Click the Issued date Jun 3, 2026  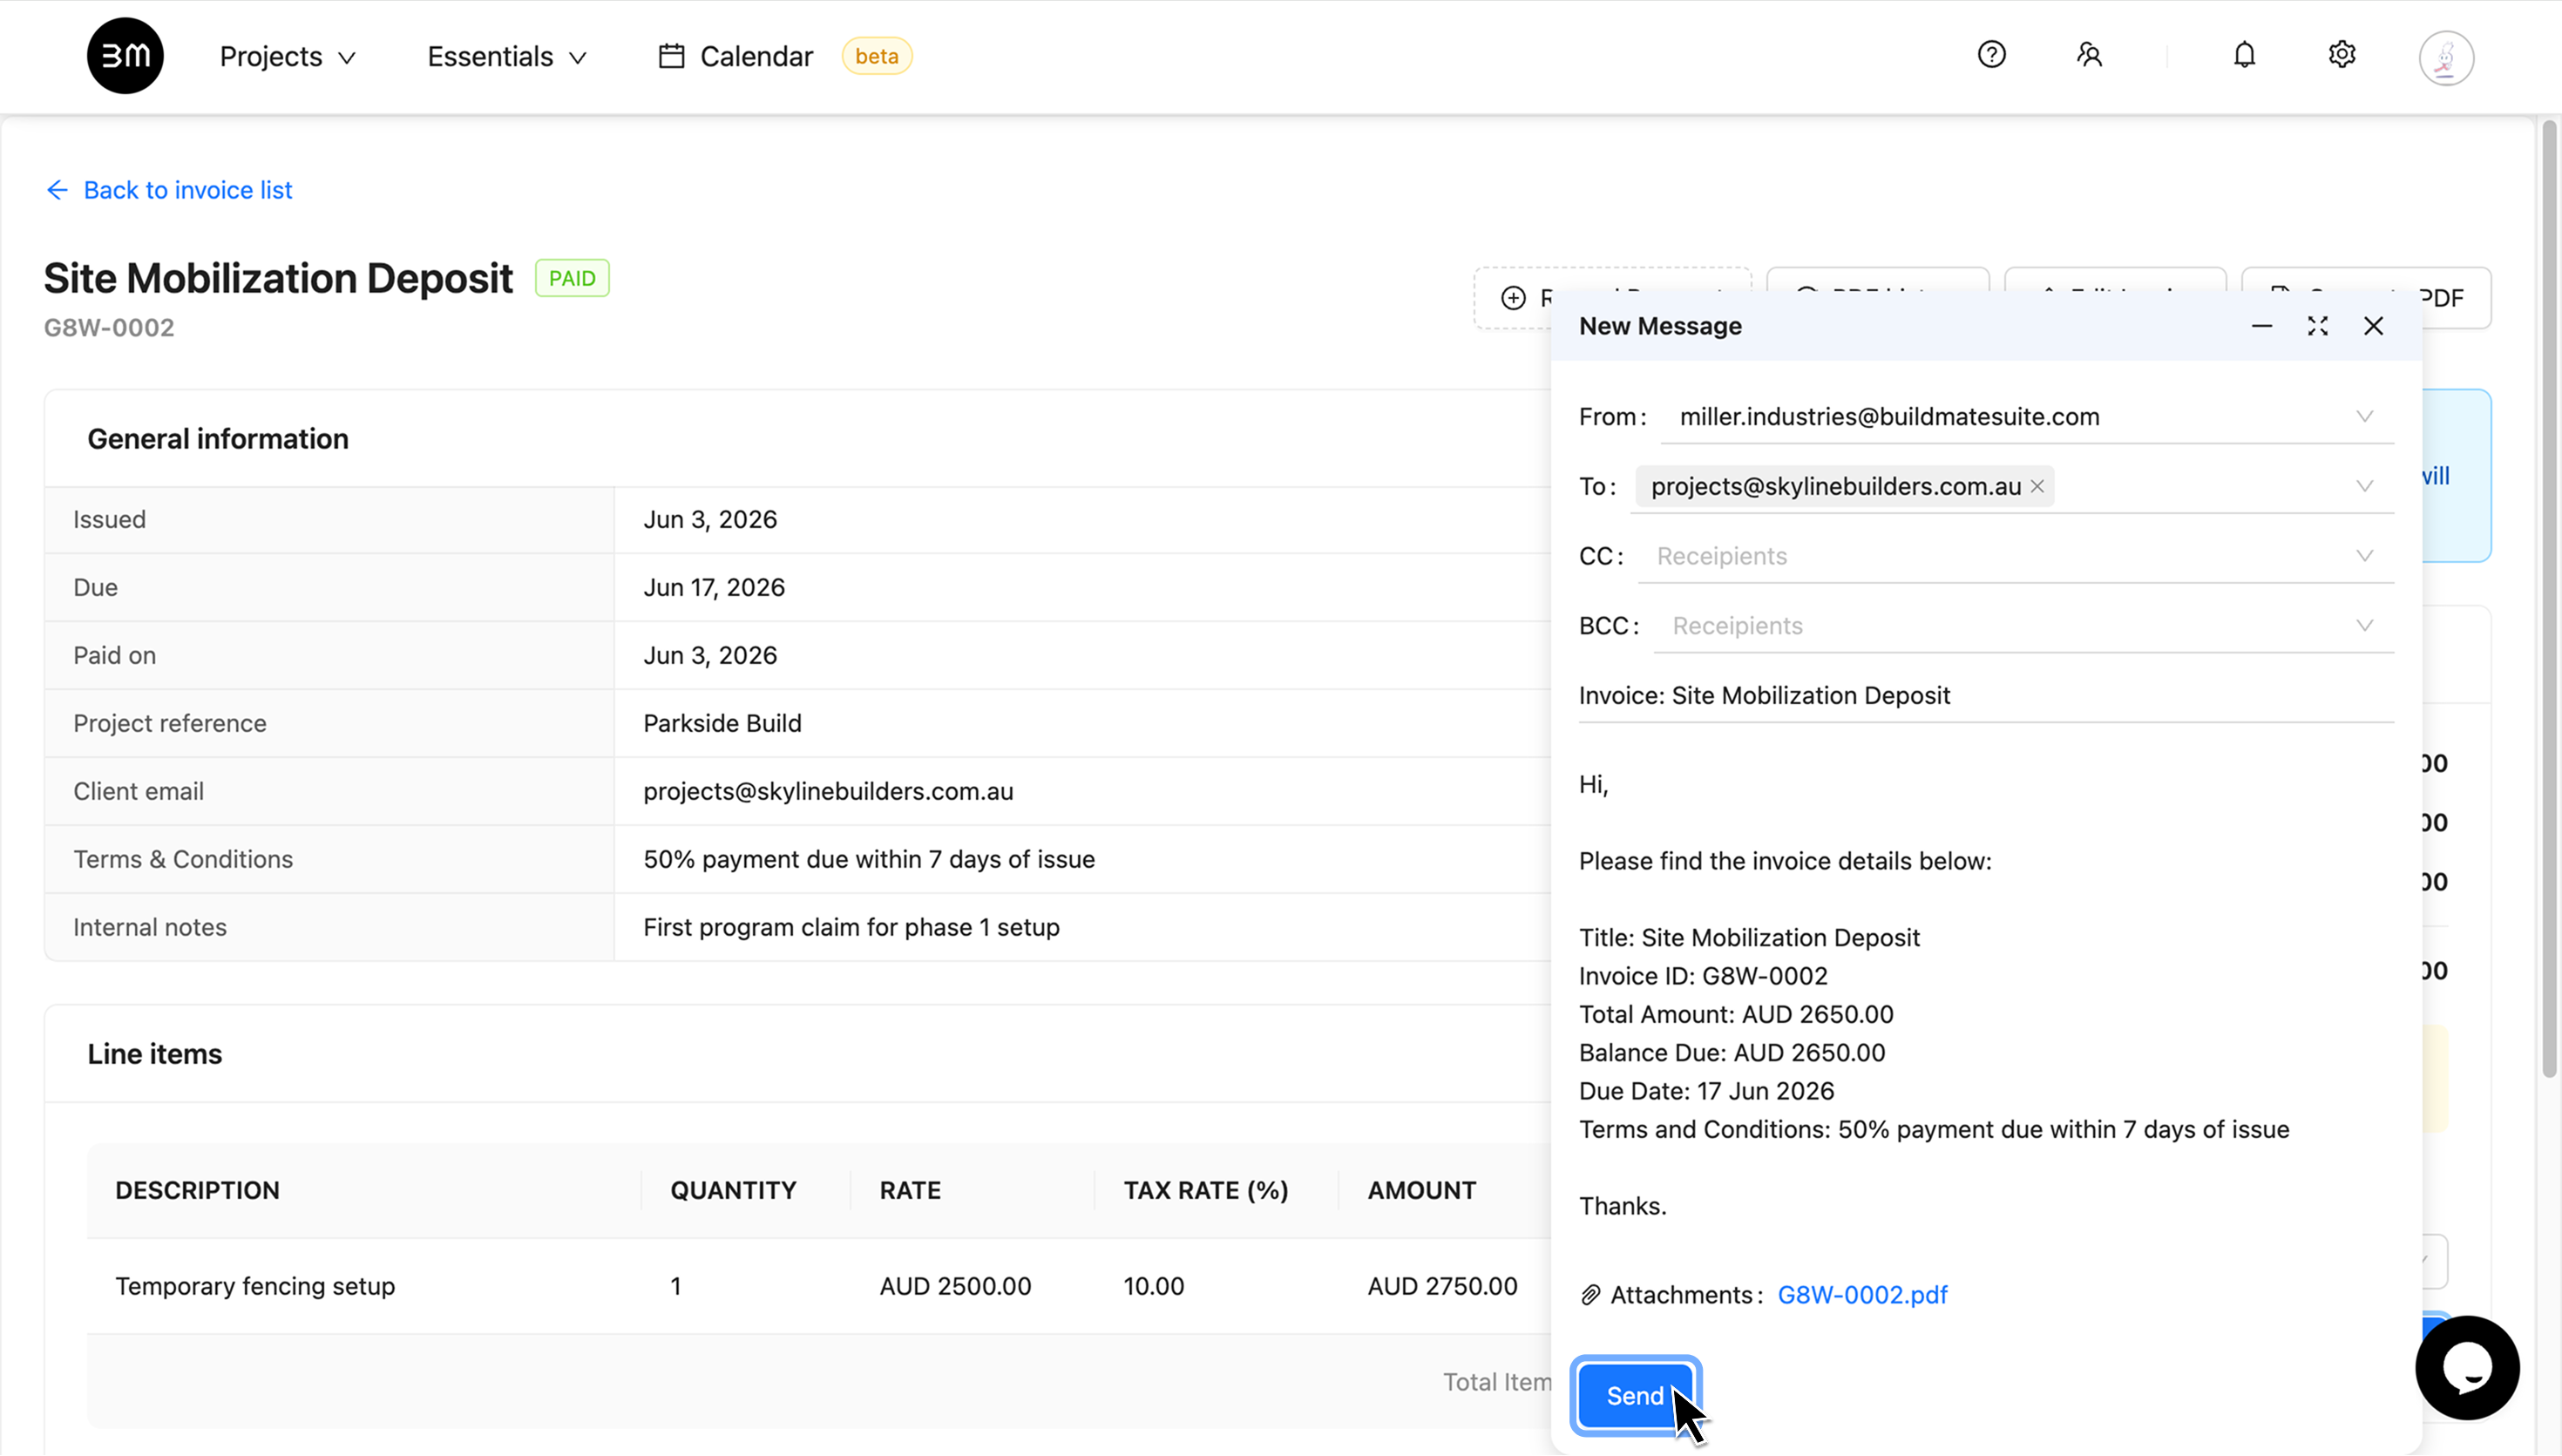710,519
